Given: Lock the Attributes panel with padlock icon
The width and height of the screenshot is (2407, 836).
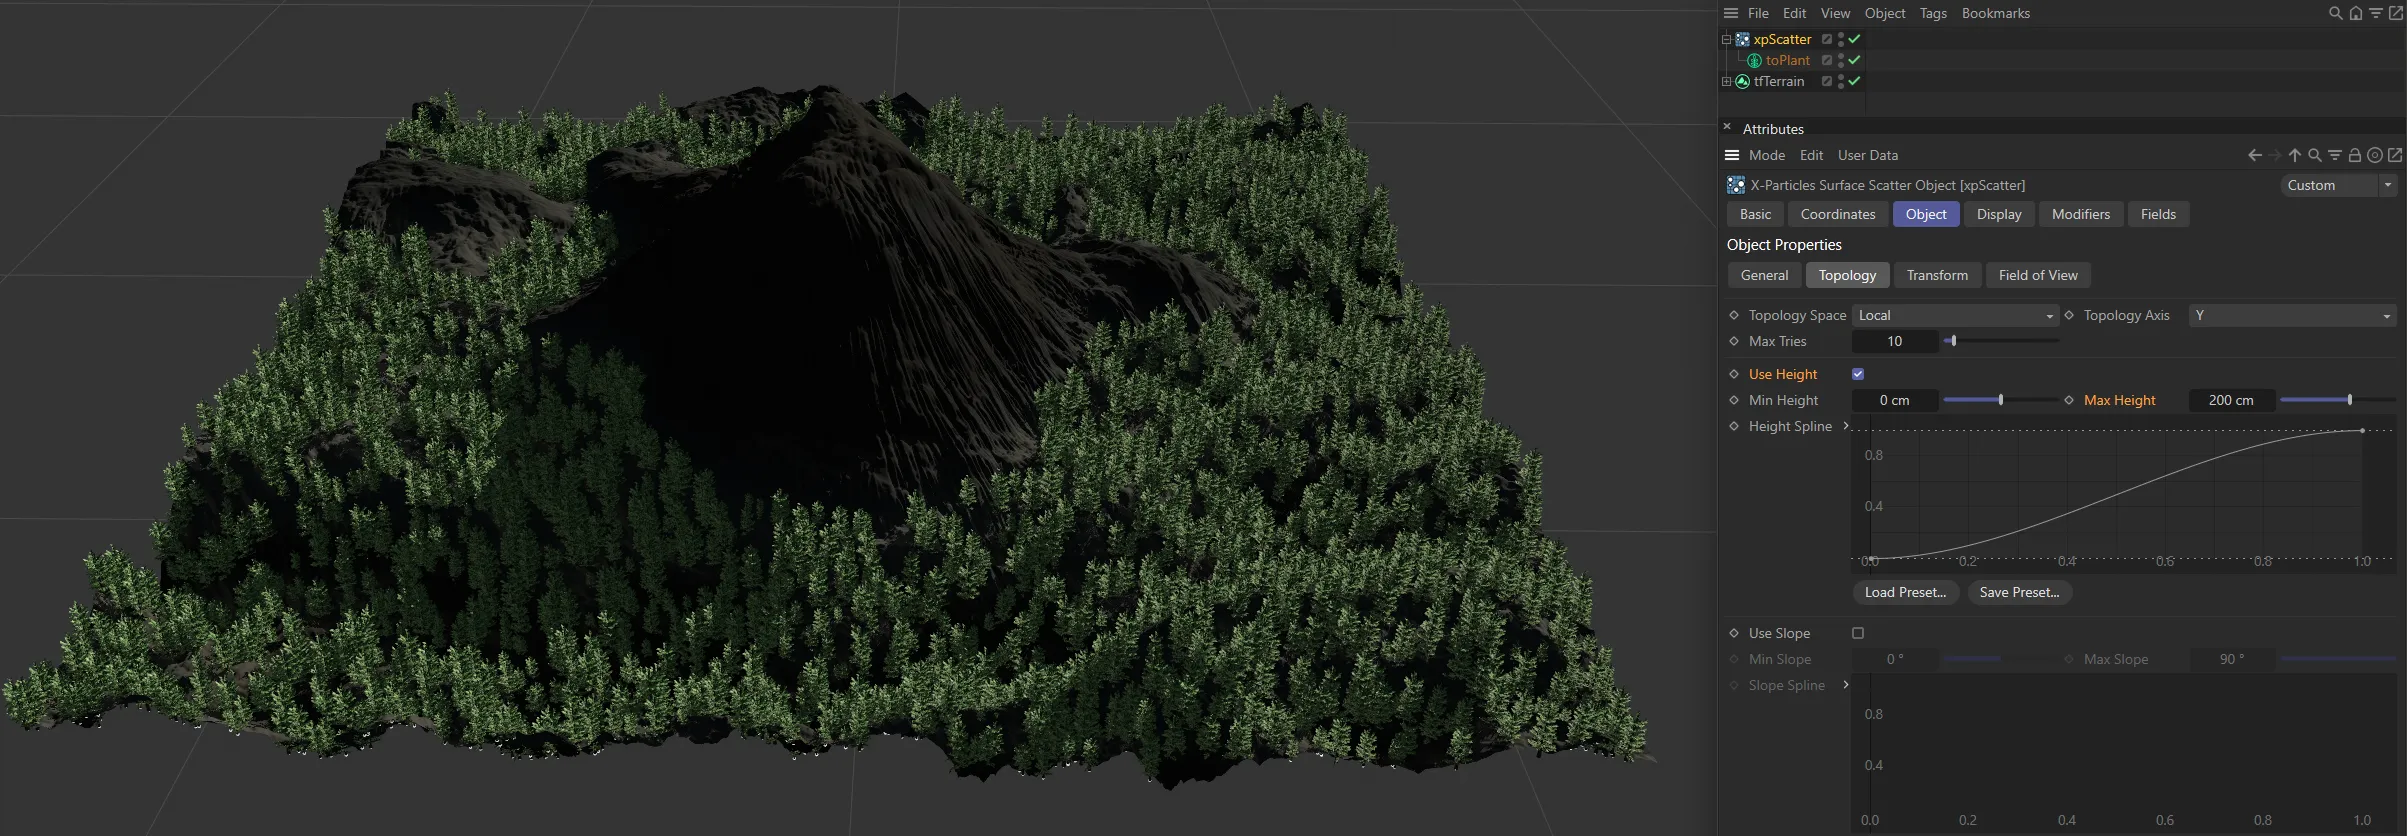Looking at the screenshot, I should pos(2354,155).
